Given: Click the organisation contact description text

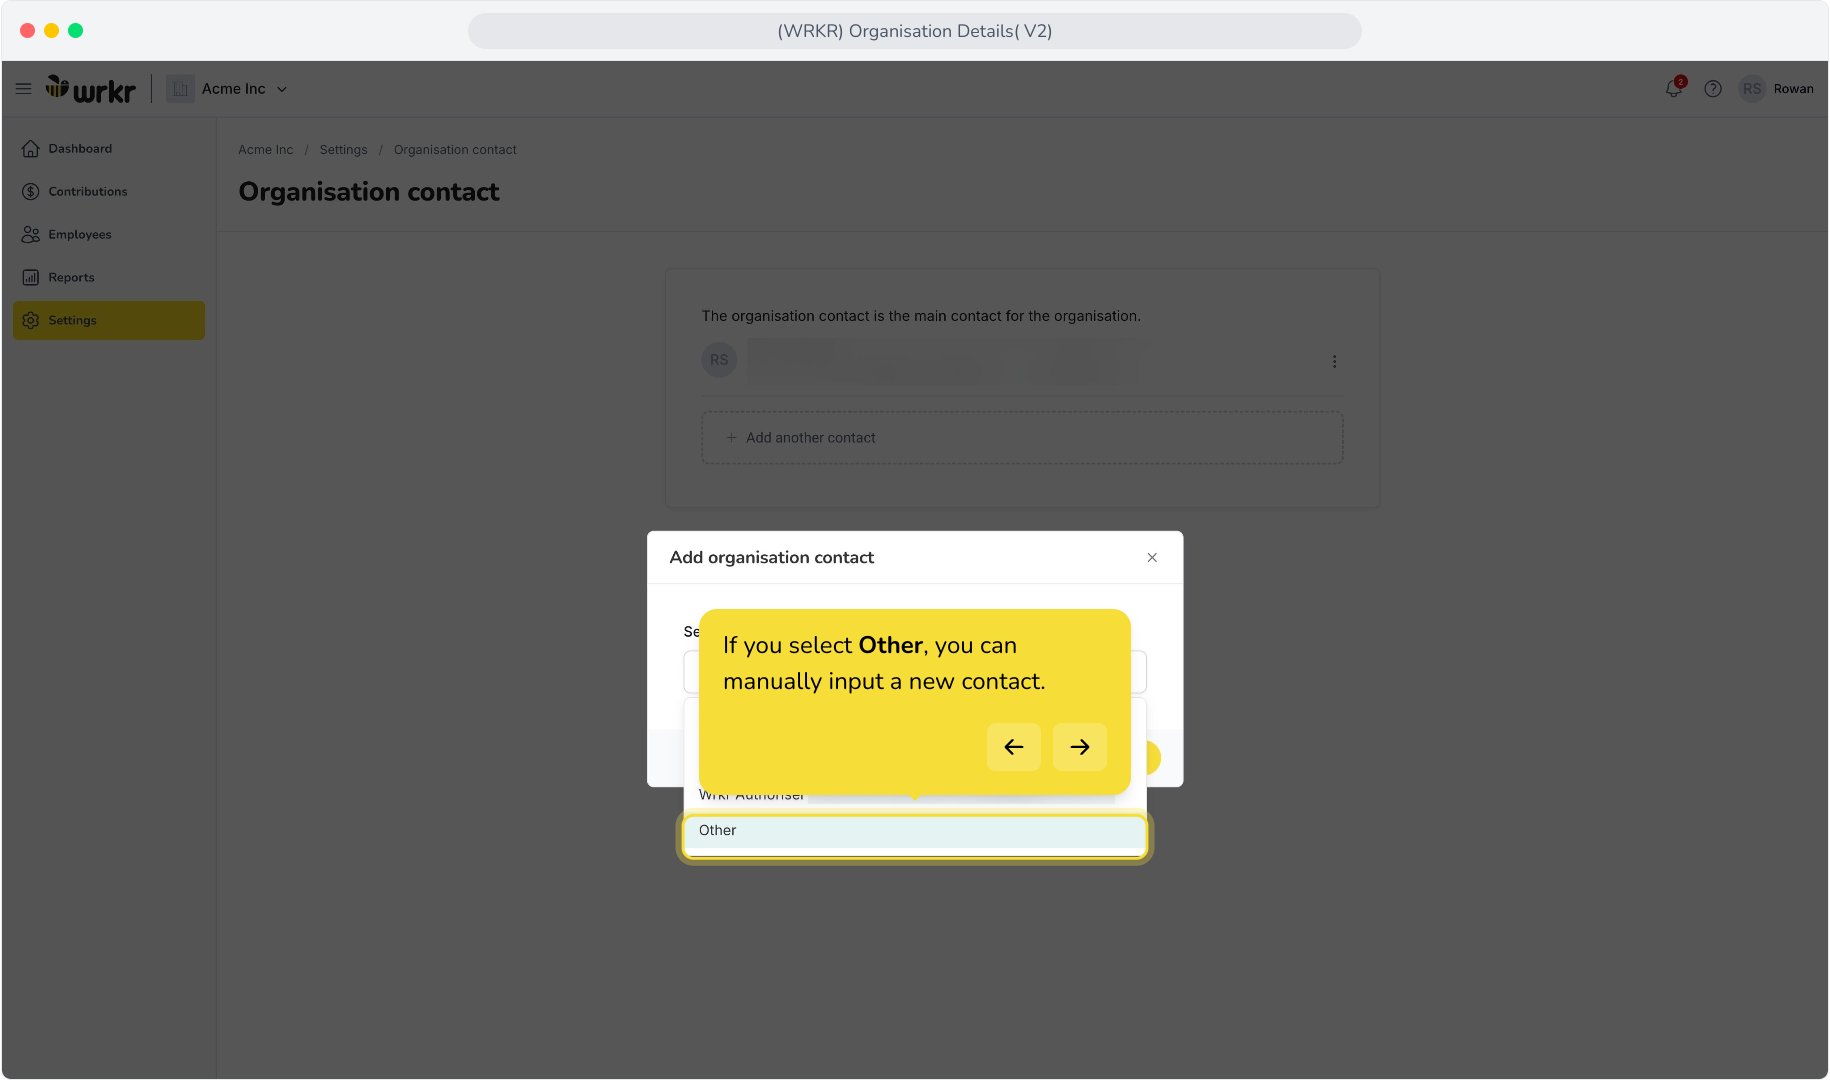Looking at the screenshot, I should (x=921, y=316).
